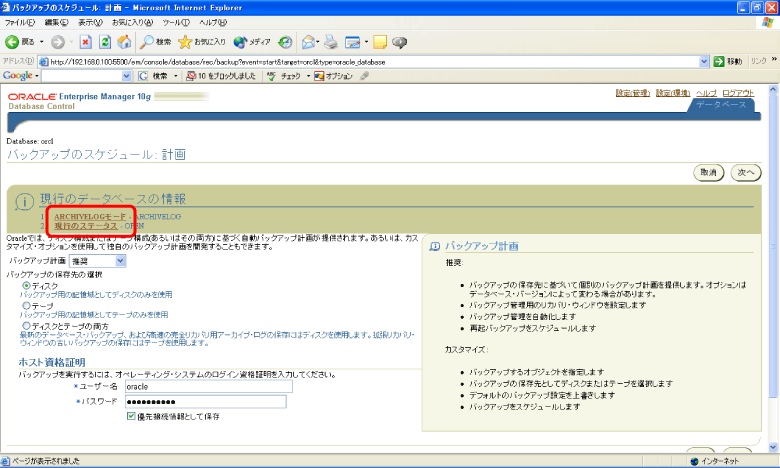Select the Tape (テープ) radio button

[x=26, y=306]
